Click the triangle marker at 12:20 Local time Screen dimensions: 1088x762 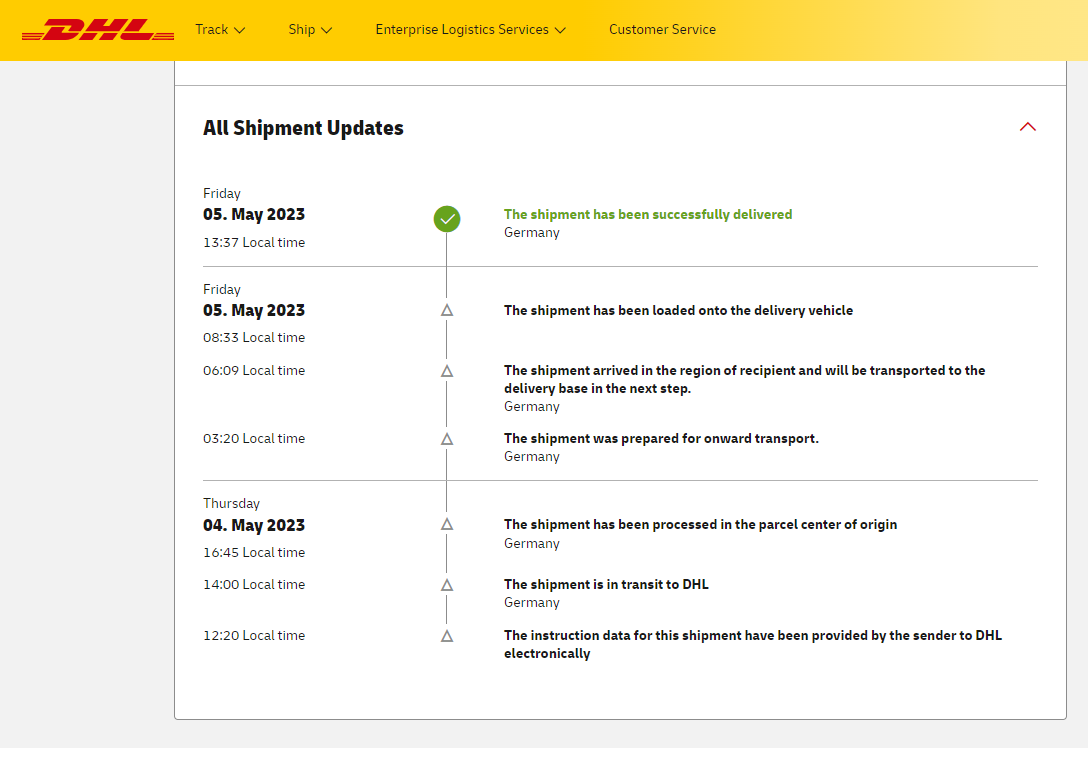447,636
